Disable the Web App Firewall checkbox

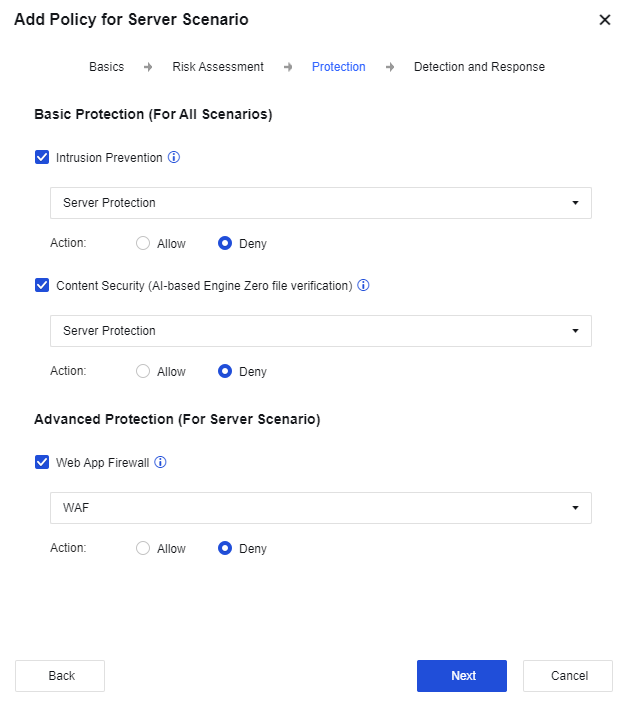[x=42, y=463]
